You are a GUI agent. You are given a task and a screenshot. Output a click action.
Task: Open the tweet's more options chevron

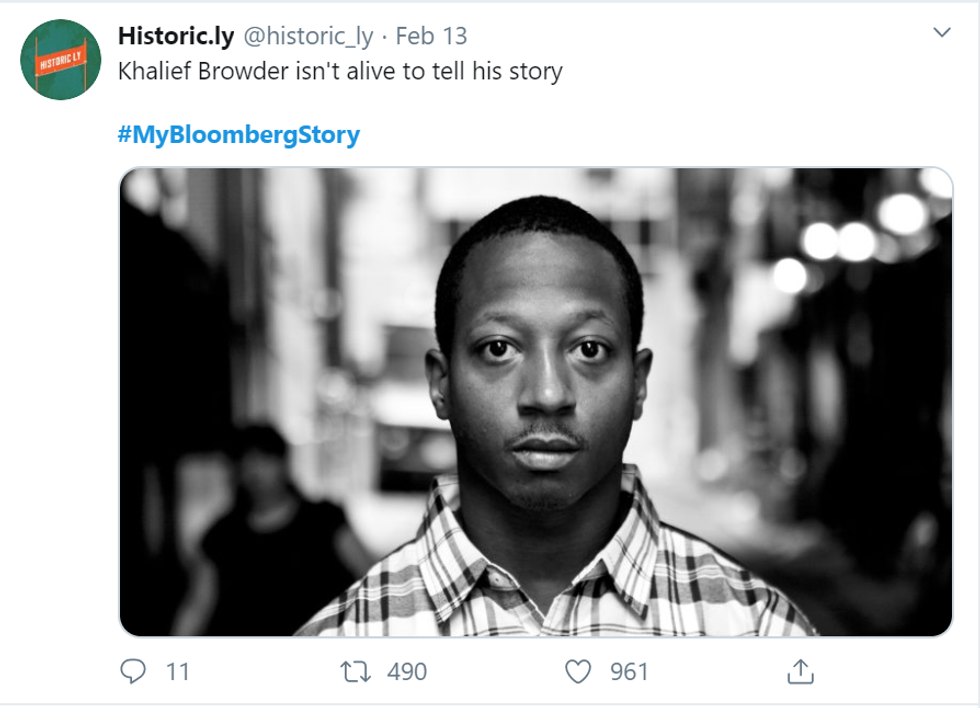[x=941, y=33]
